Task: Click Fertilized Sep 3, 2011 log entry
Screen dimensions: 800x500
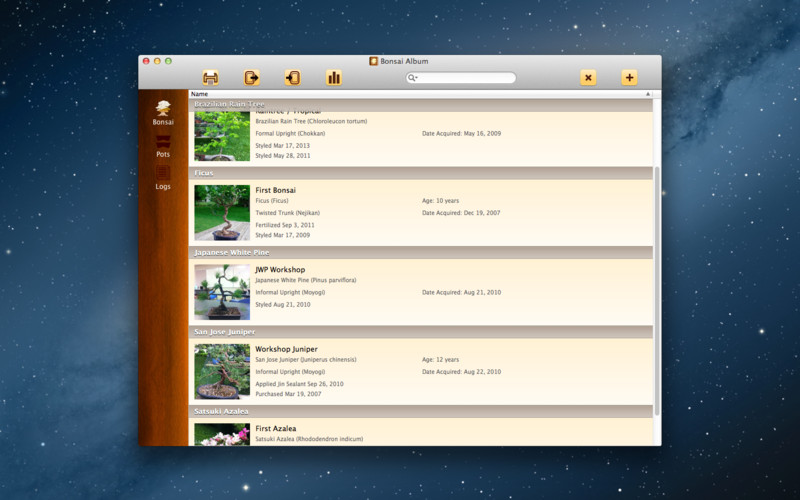Action: (x=285, y=225)
